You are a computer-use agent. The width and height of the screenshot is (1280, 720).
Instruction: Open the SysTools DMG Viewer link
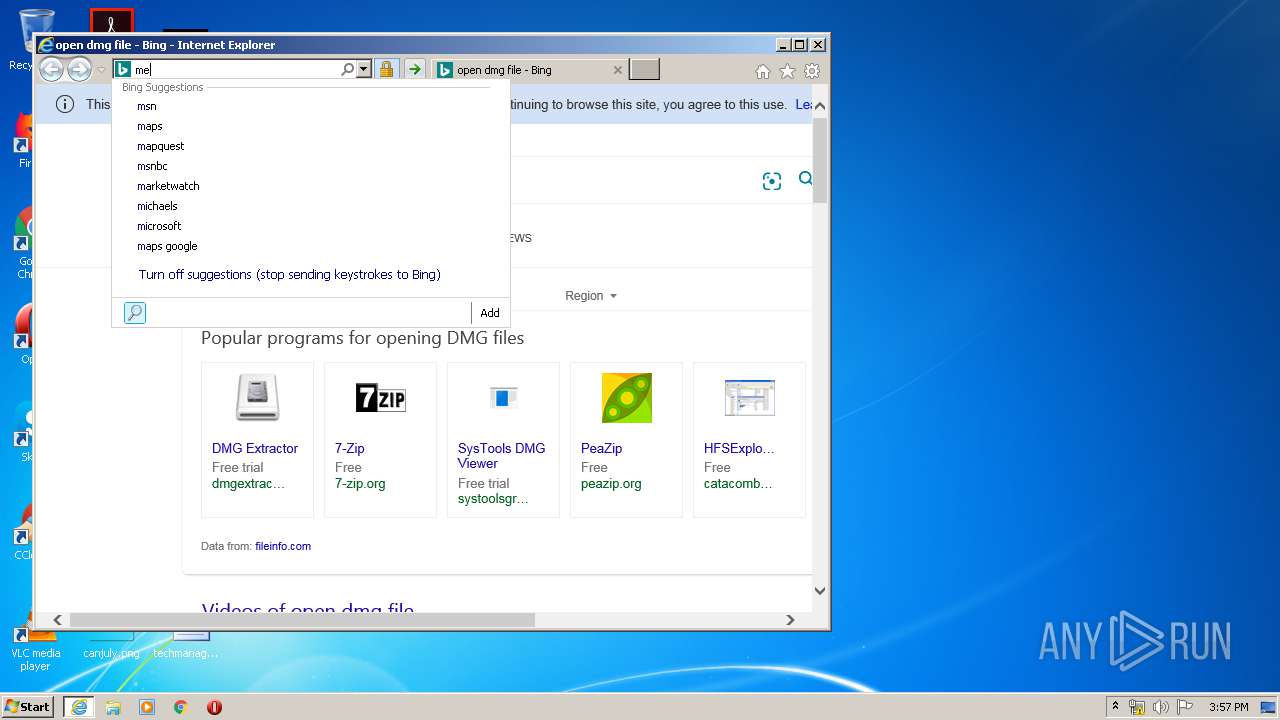pos(501,456)
